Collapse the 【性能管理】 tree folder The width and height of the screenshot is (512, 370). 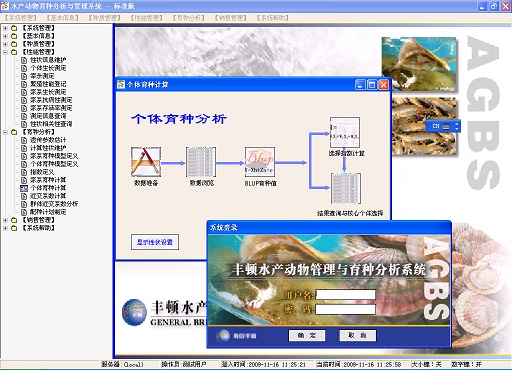pyautogui.click(x=5, y=52)
